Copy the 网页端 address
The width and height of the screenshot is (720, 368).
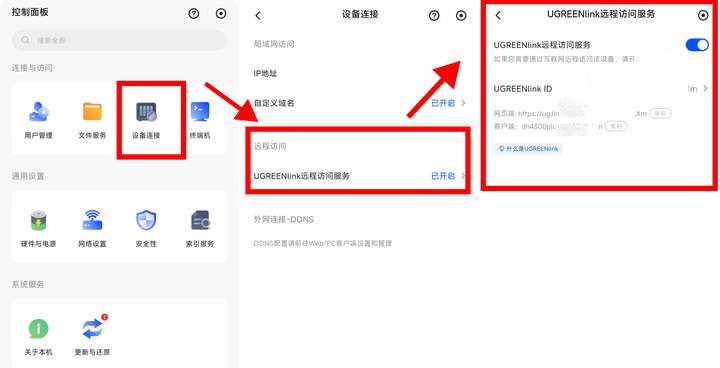pyautogui.click(x=660, y=113)
